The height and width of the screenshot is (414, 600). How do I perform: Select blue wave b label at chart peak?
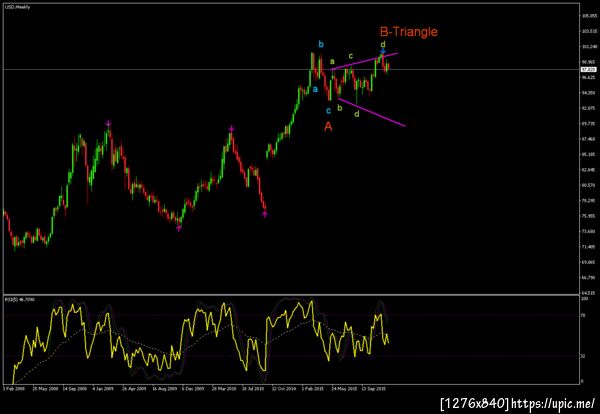(x=321, y=44)
